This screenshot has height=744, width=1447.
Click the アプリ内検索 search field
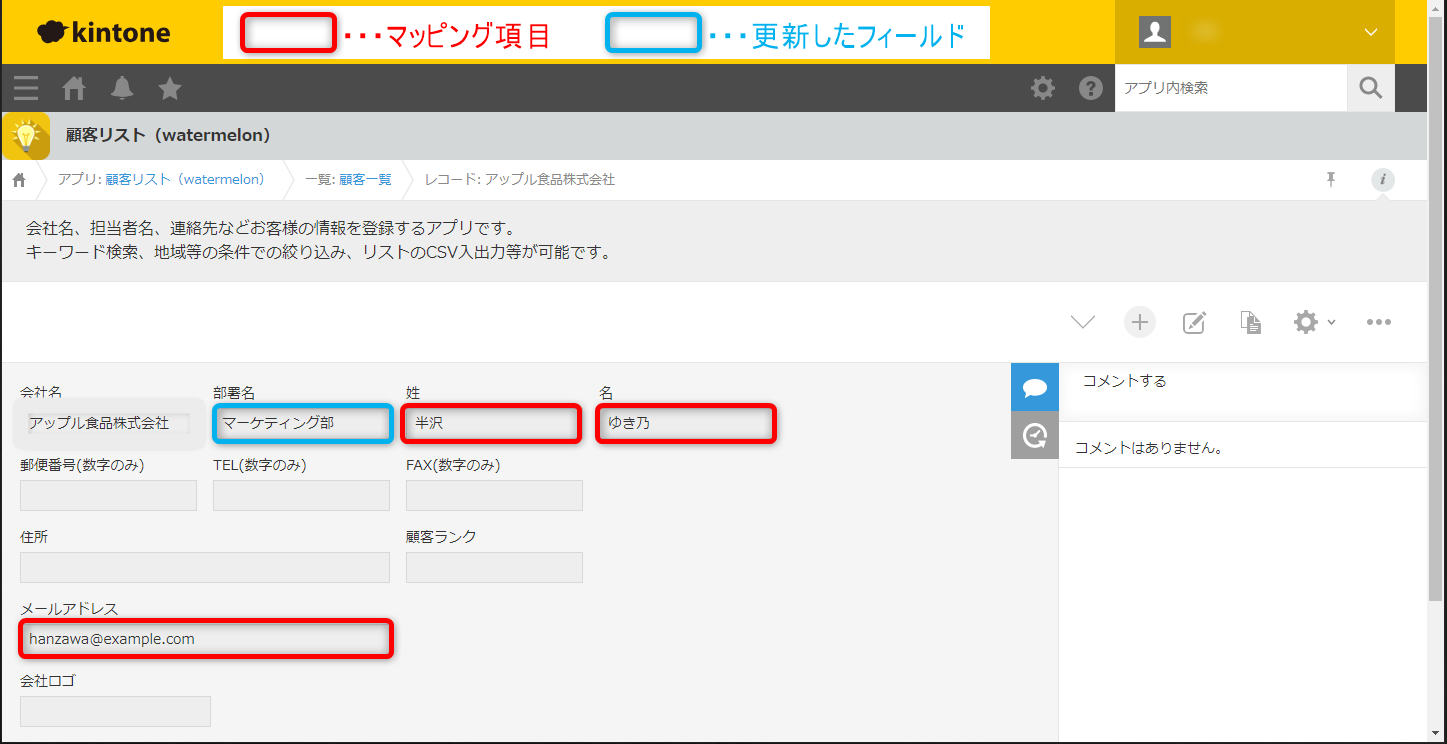click(1230, 89)
